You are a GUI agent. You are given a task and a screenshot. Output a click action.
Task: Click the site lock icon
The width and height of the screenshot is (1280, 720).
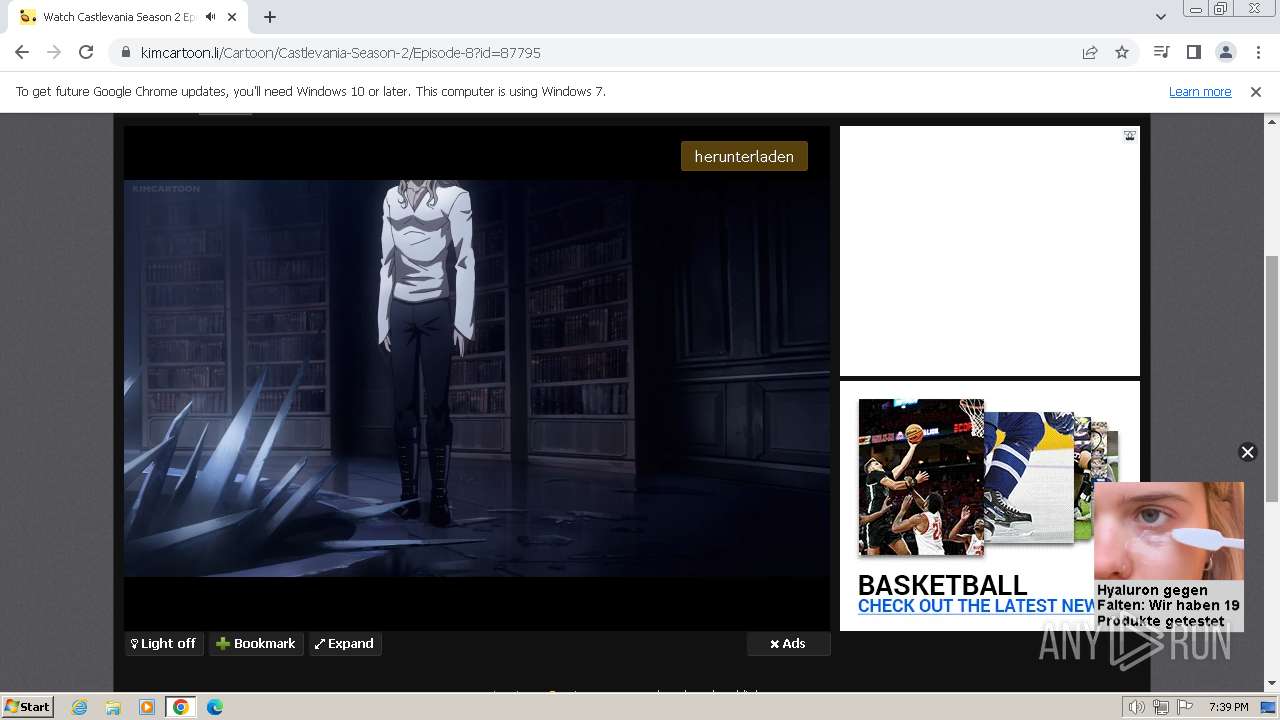coord(126,53)
